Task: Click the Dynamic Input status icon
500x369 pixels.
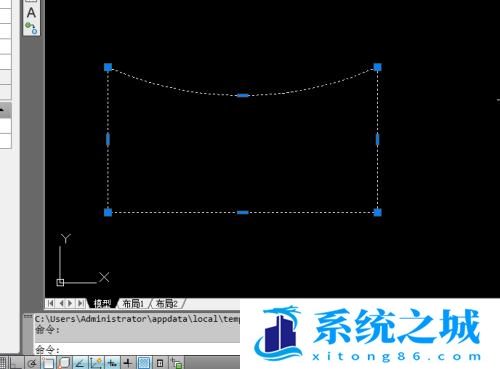Action: click(x=112, y=363)
